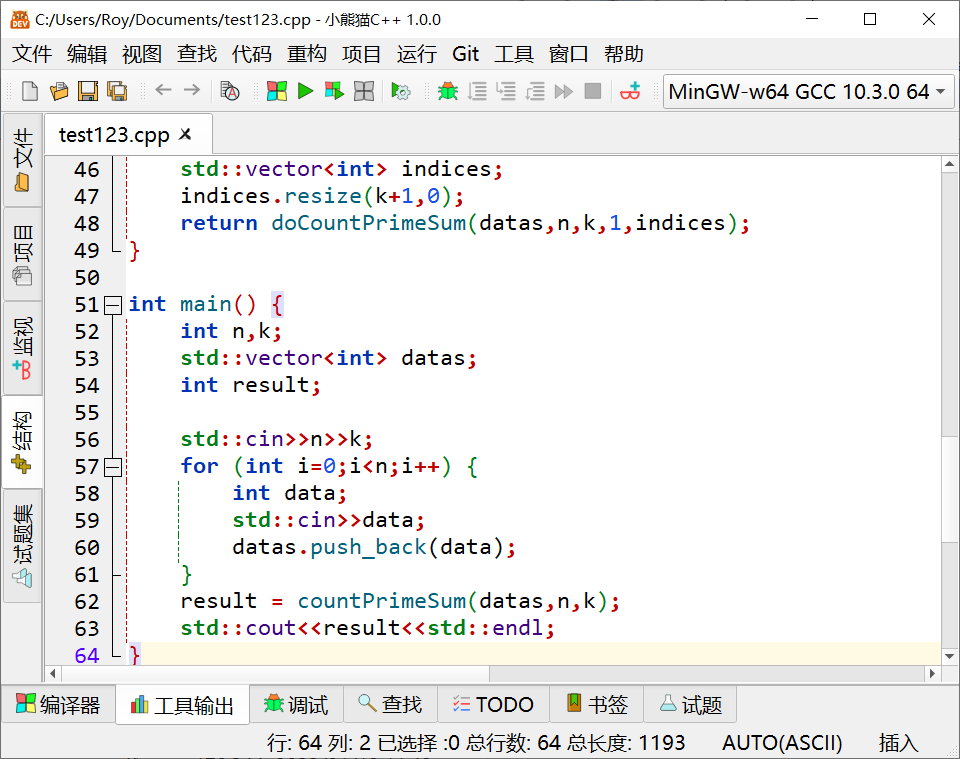The height and width of the screenshot is (759, 960).
Task: Click the vertical scrollbar up arrow
Action: (x=950, y=164)
